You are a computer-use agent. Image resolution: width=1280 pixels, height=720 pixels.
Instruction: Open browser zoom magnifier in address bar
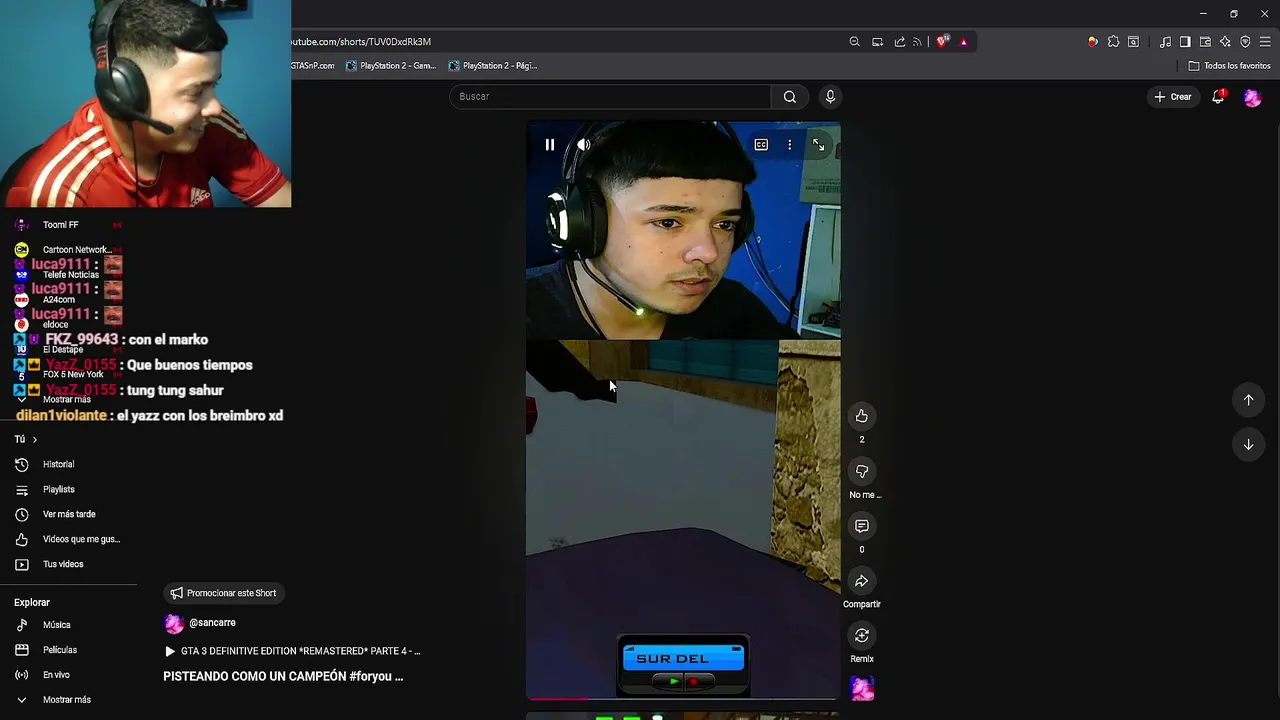854,42
